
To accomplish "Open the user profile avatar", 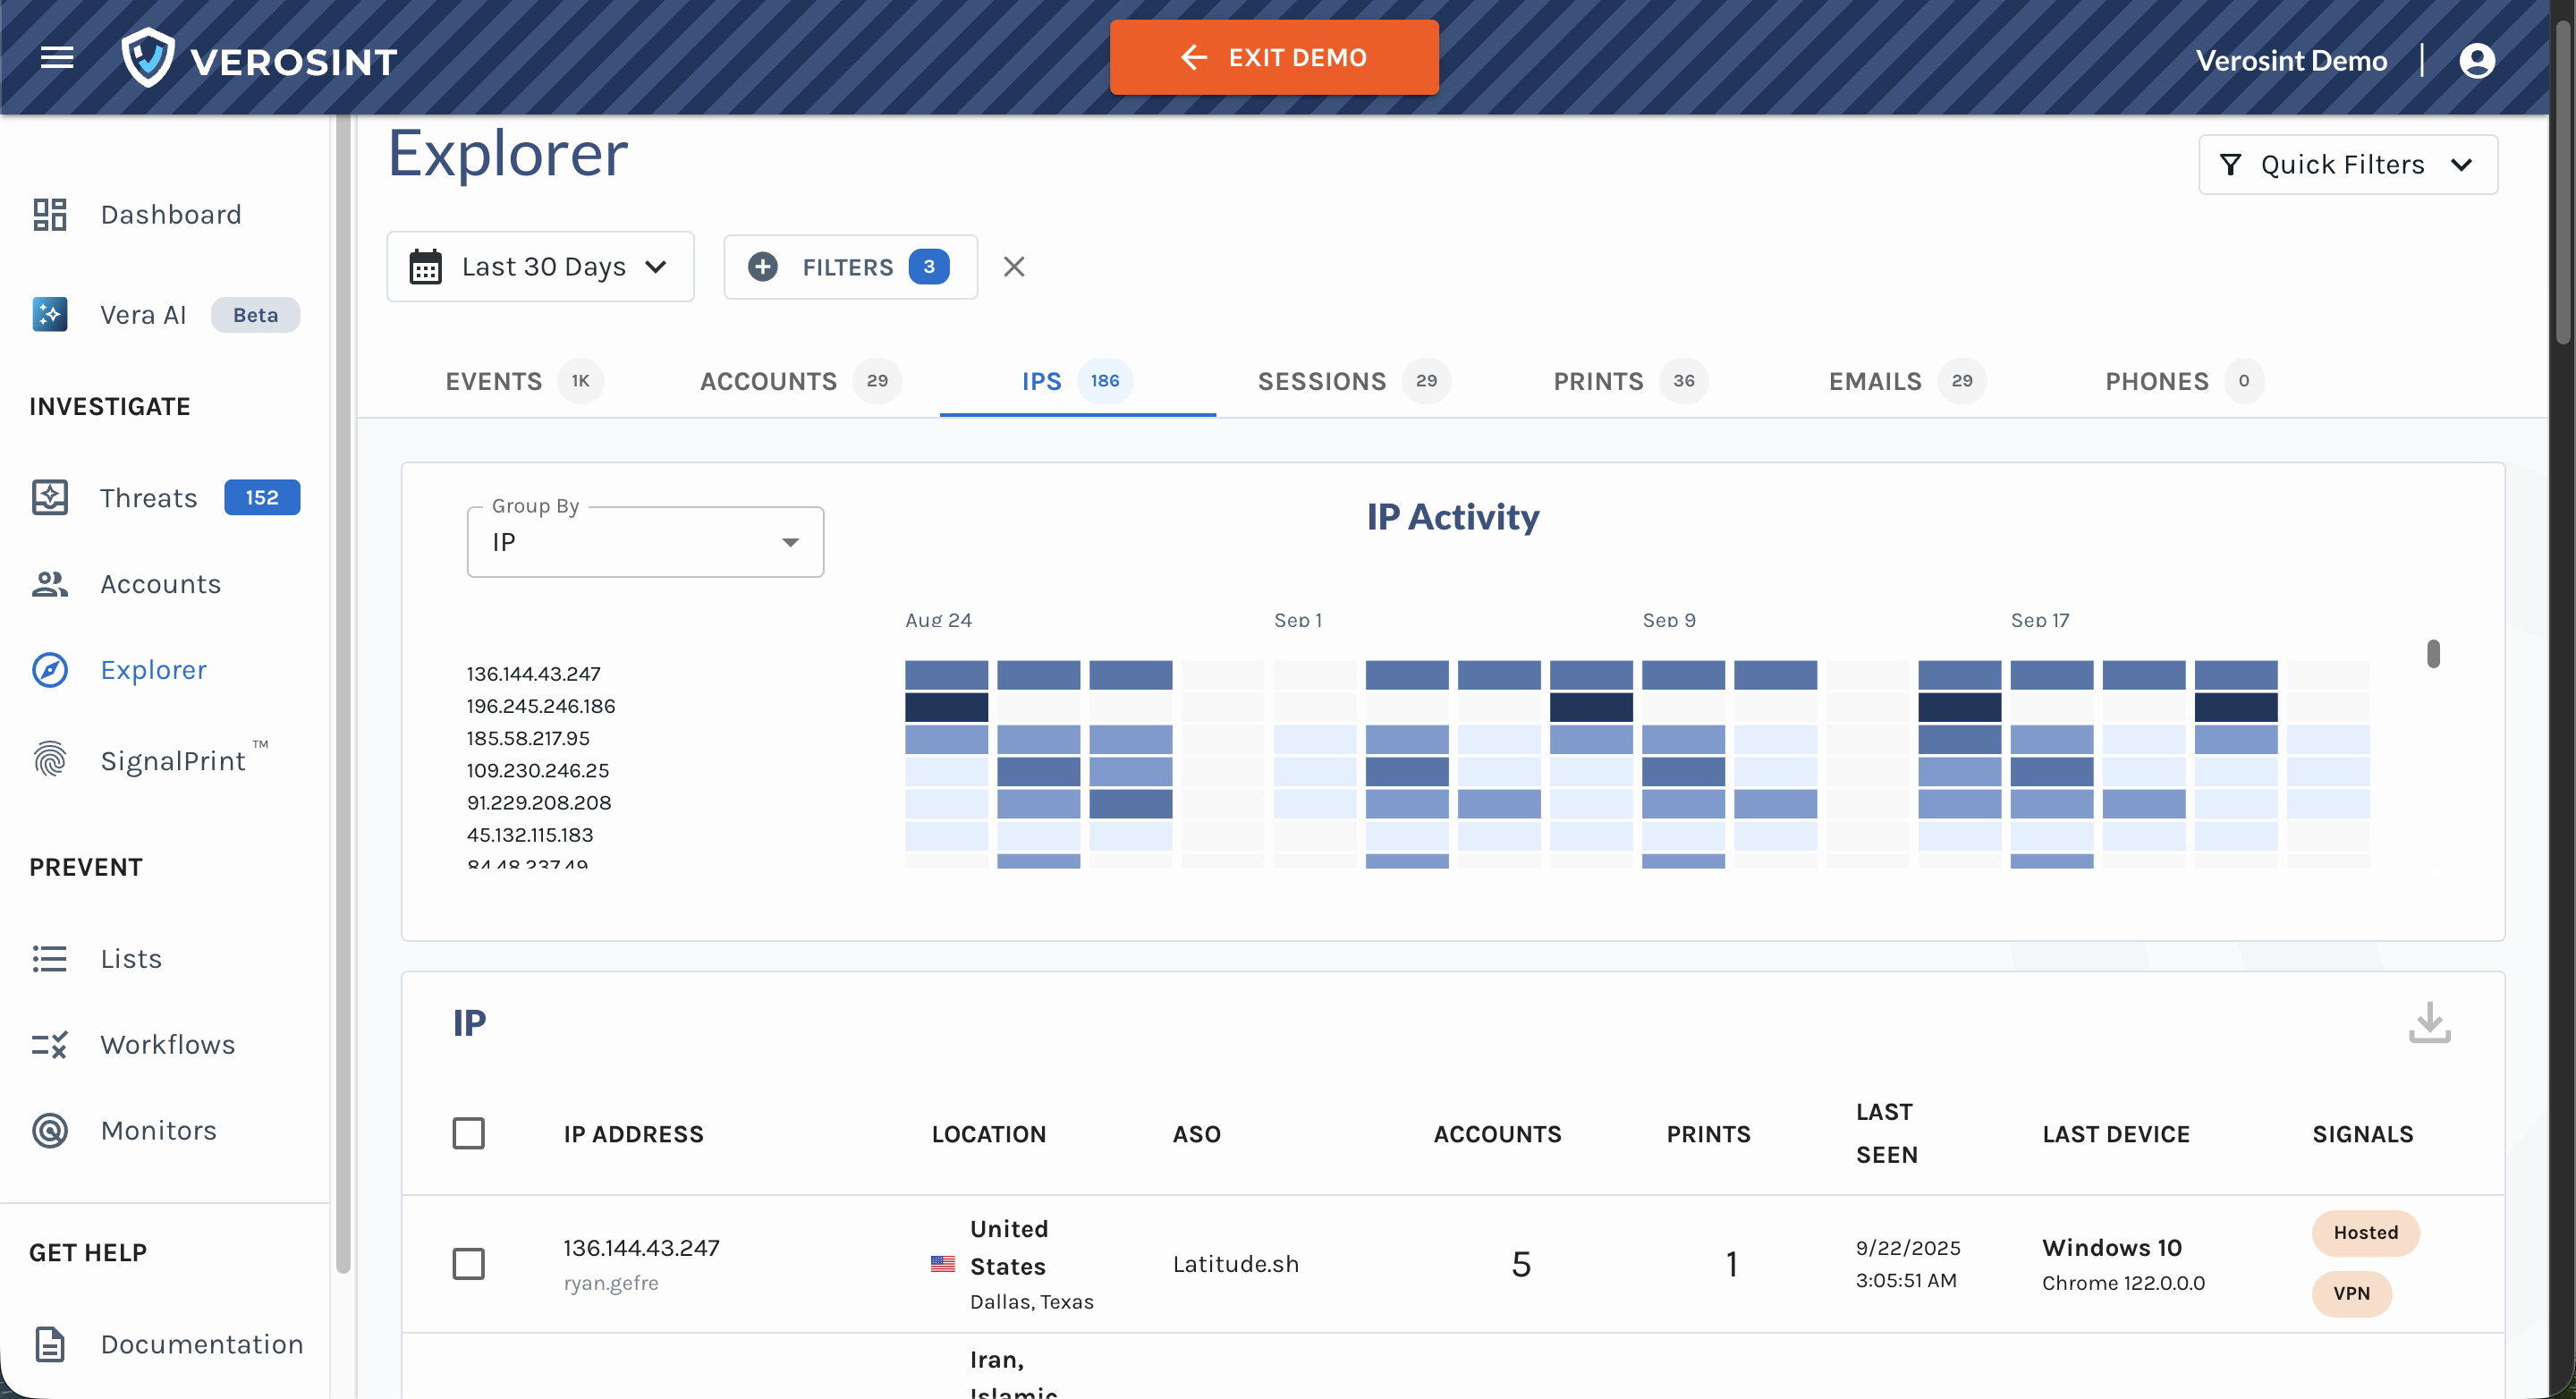I will 2476,60.
